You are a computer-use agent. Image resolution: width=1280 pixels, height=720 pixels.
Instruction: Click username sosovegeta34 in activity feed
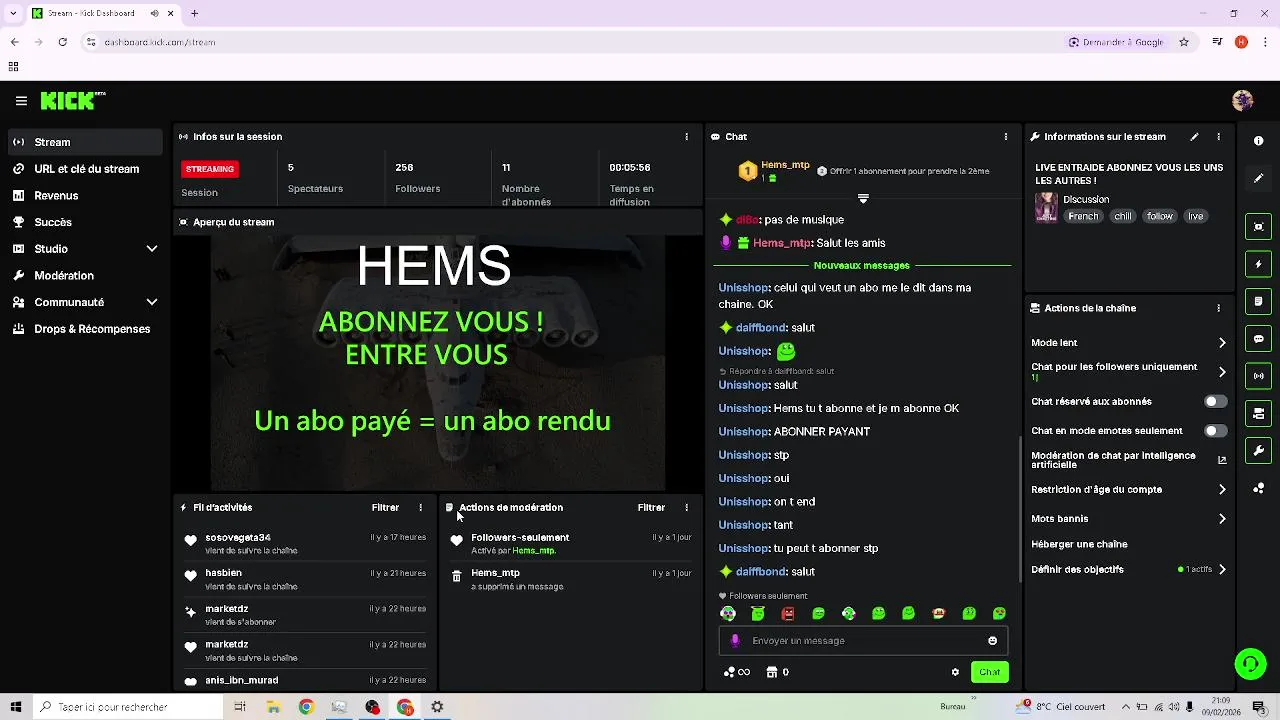(238, 538)
